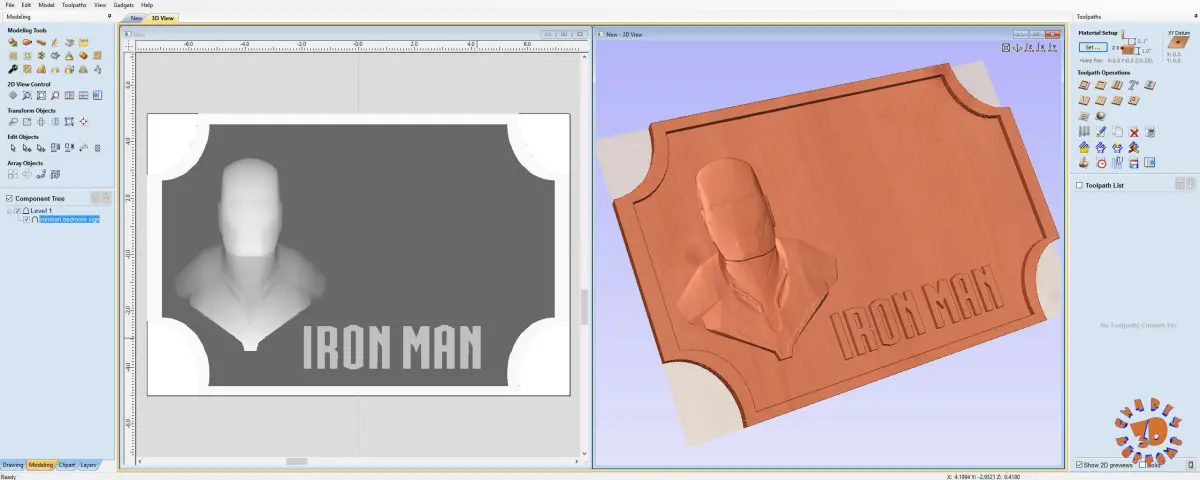Screen dimensions: 1200x480
Task: Choose the Two Rail Sweep modeling tool
Action: (27, 42)
